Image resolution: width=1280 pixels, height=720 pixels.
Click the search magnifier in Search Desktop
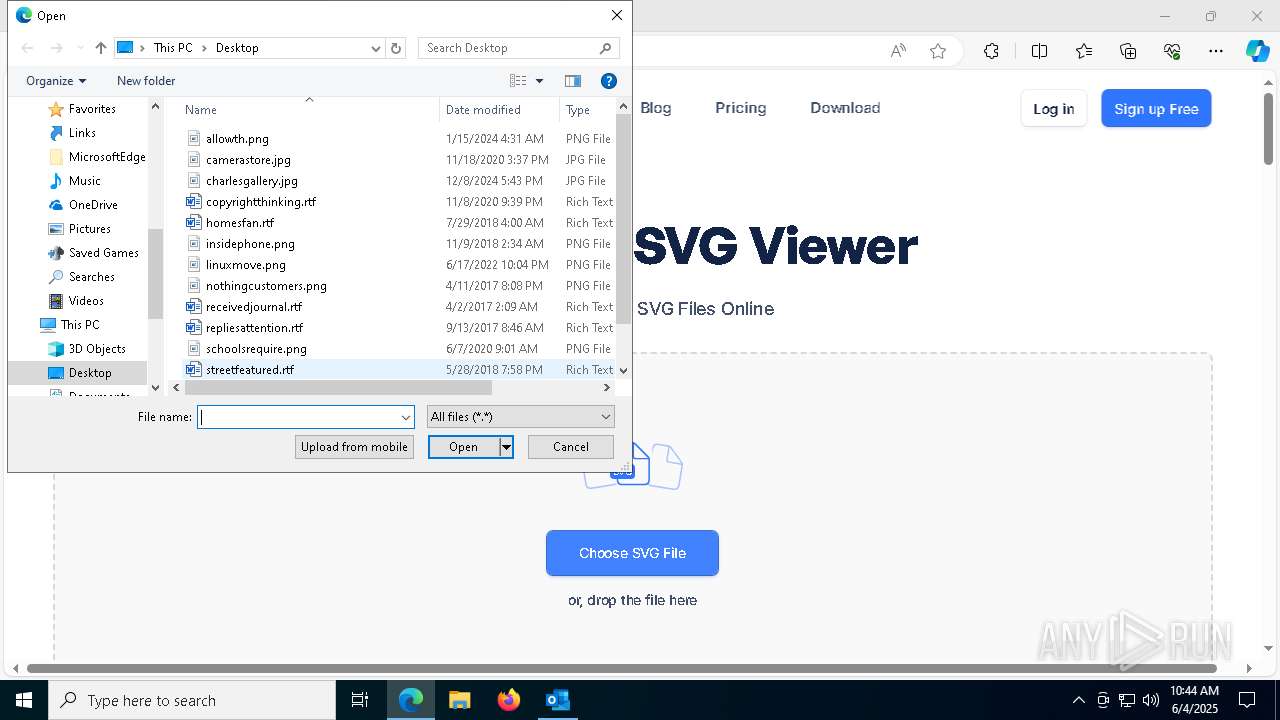[605, 48]
